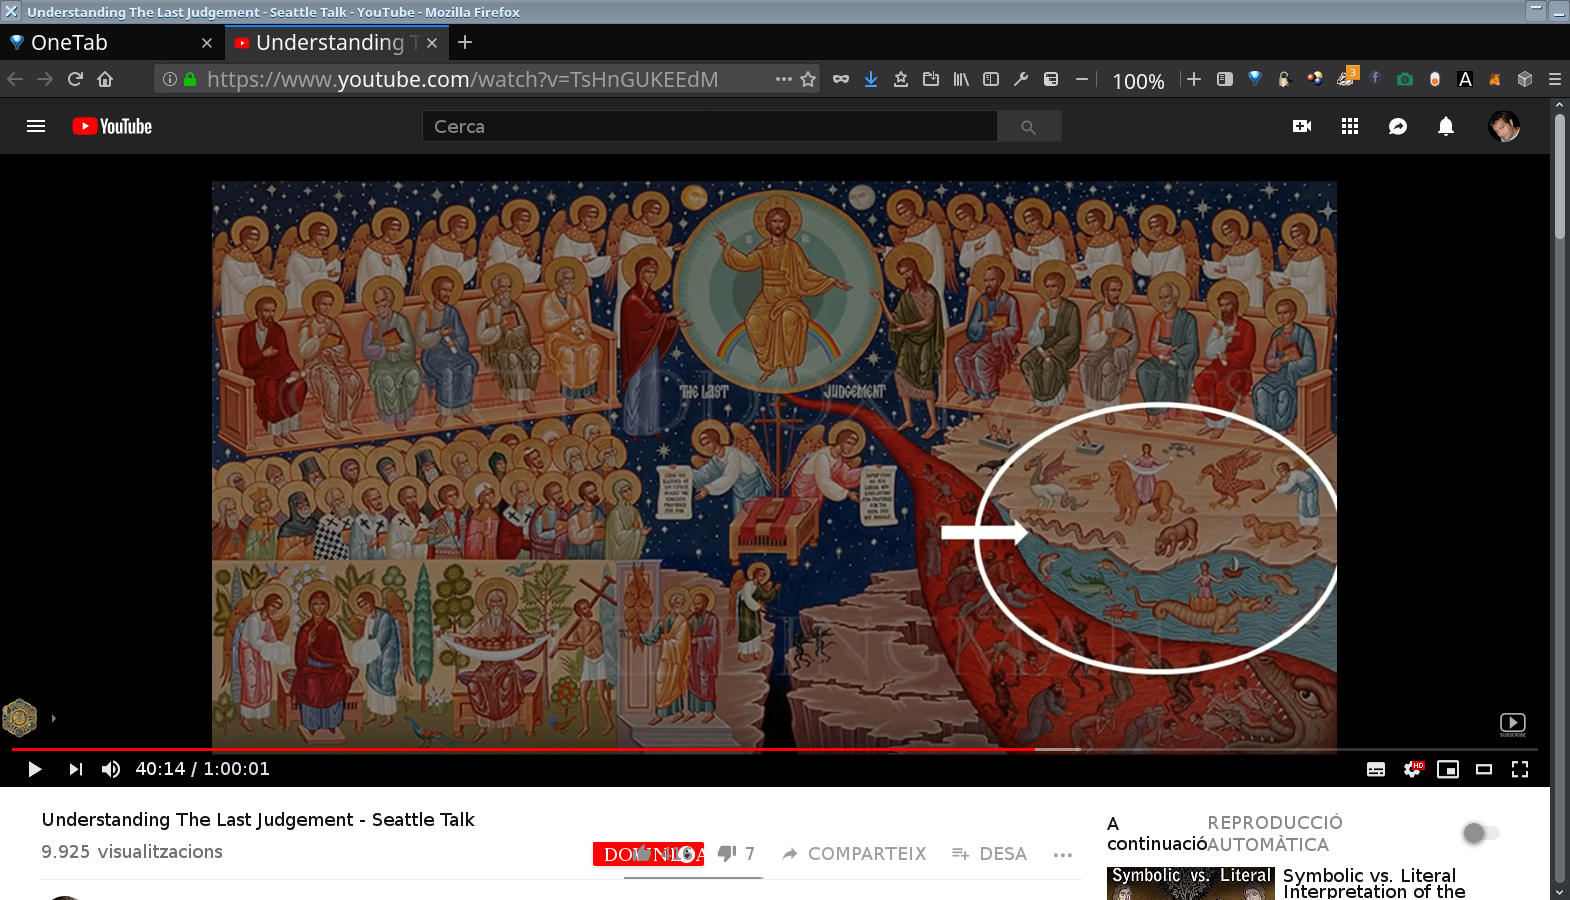Open the account avatar menu
This screenshot has width=1570, height=900.
(x=1504, y=126)
